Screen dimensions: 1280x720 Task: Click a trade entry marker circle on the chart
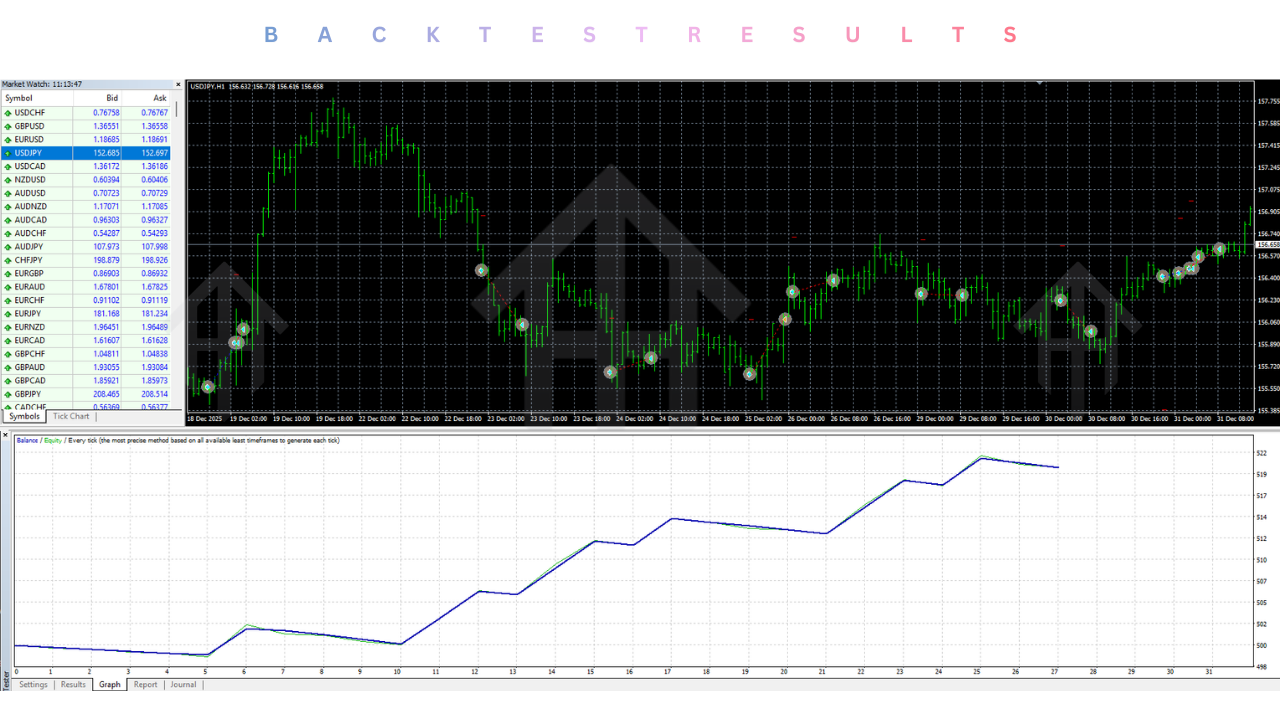[481, 270]
